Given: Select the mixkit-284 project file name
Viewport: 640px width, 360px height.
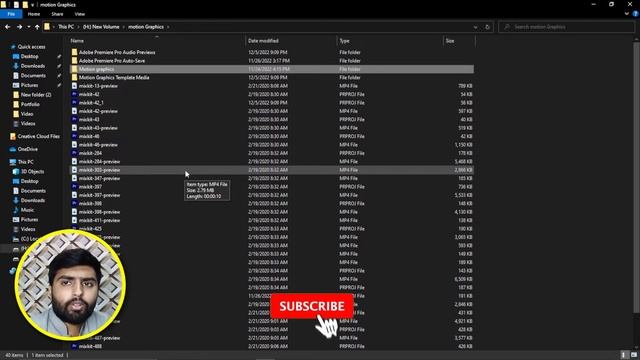Looking at the screenshot, I should 90,153.
